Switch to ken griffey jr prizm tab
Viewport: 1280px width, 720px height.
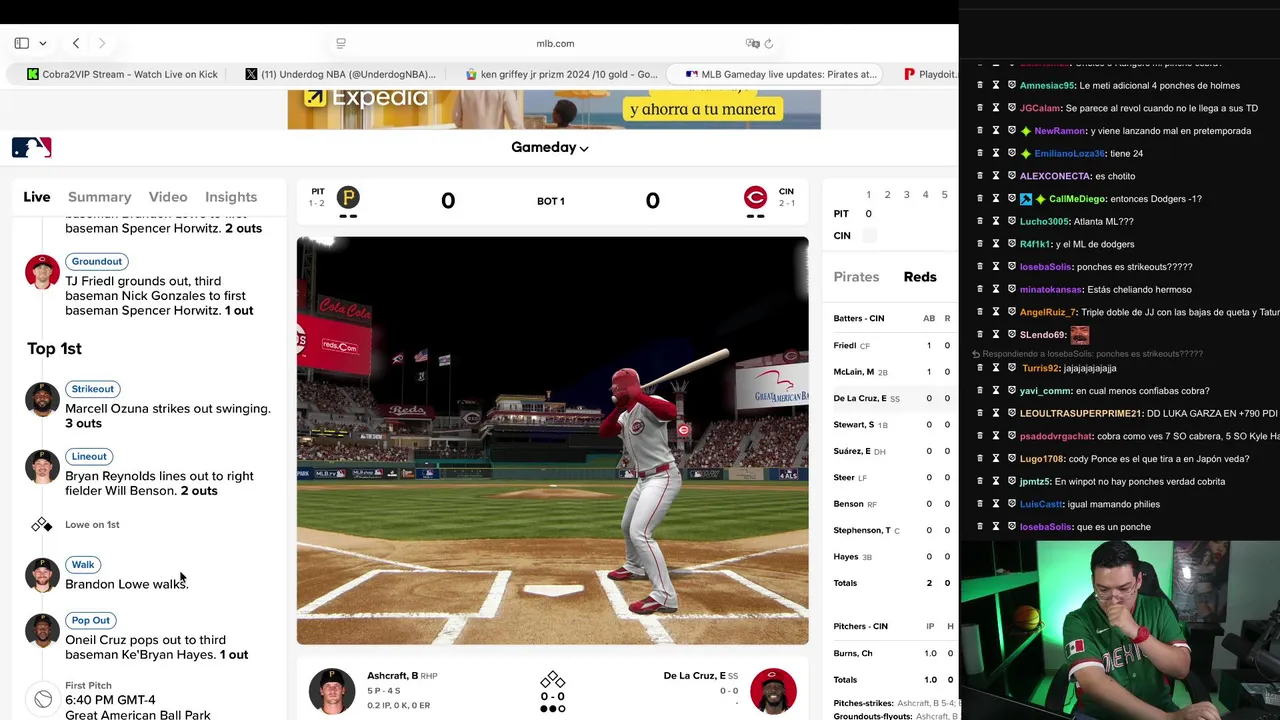click(x=562, y=74)
